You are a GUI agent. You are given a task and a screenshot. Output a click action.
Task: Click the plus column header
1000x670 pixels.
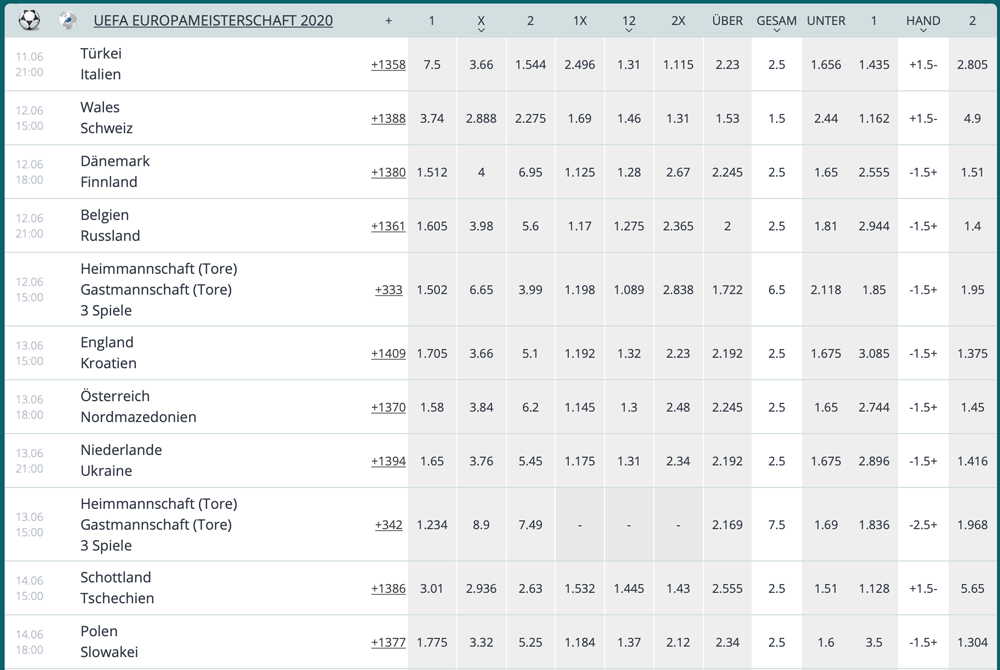click(388, 21)
